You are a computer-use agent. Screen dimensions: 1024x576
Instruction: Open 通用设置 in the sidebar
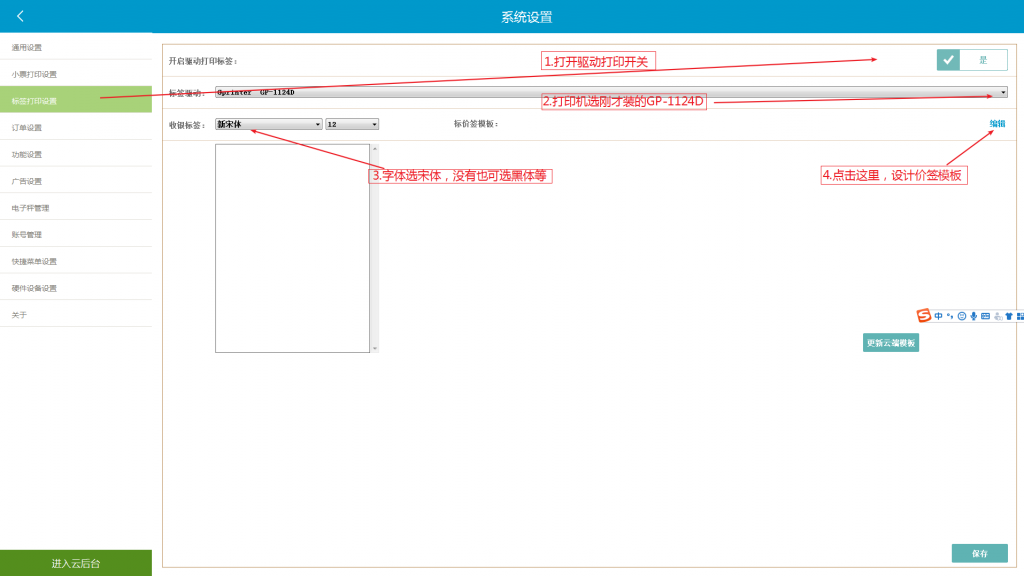76,47
